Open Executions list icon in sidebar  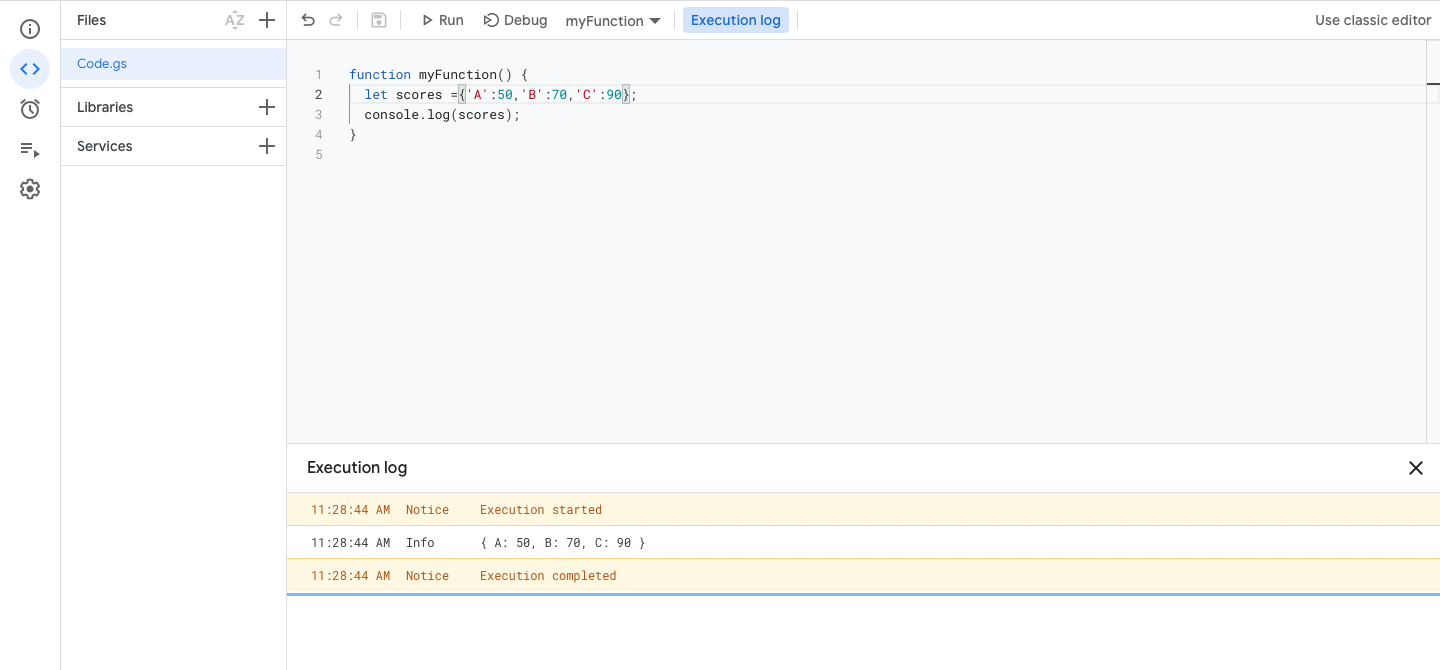pyautogui.click(x=30, y=149)
